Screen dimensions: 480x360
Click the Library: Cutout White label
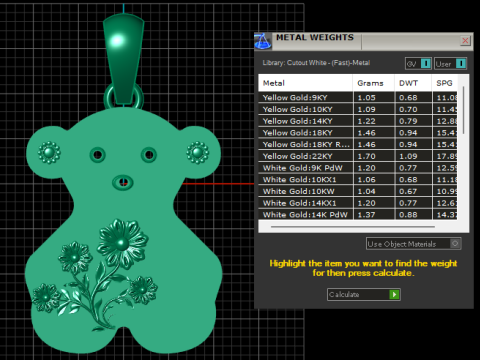316,63
